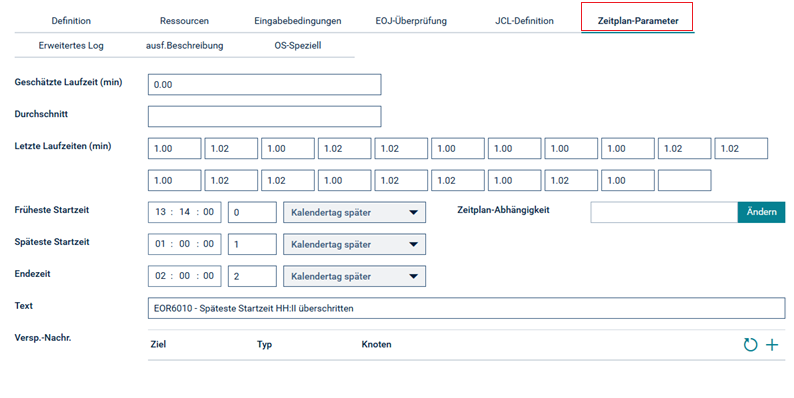Click the Zeitplan-Abhängigkeit label
The height and width of the screenshot is (398, 794).
[503, 210]
